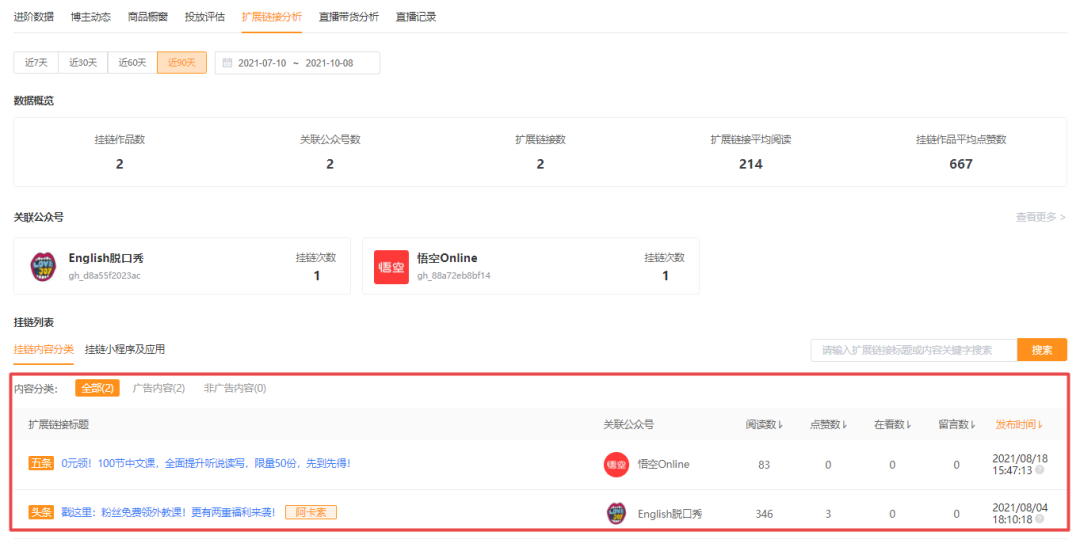Image resolution: width=1080 pixels, height=551 pixels.
Task: Click the 查看更多 link
Action: (1040, 217)
